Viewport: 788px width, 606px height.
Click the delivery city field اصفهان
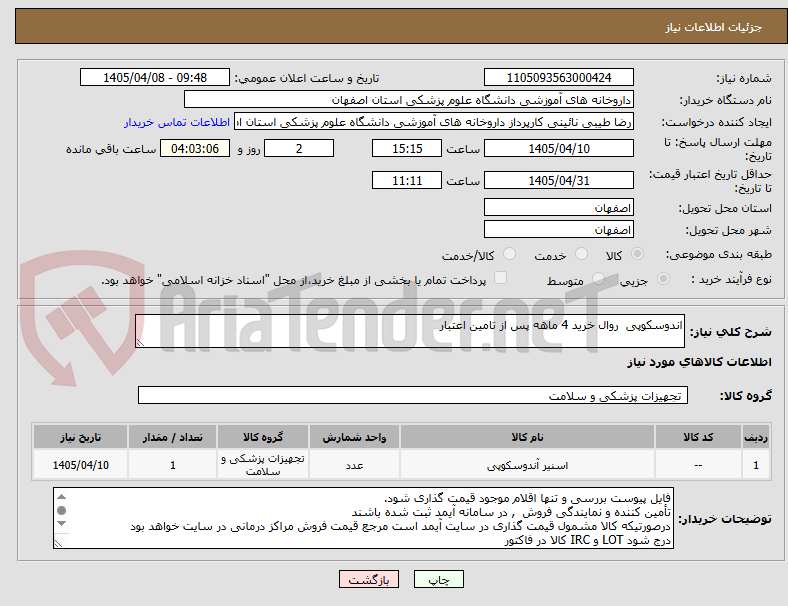[x=558, y=229]
